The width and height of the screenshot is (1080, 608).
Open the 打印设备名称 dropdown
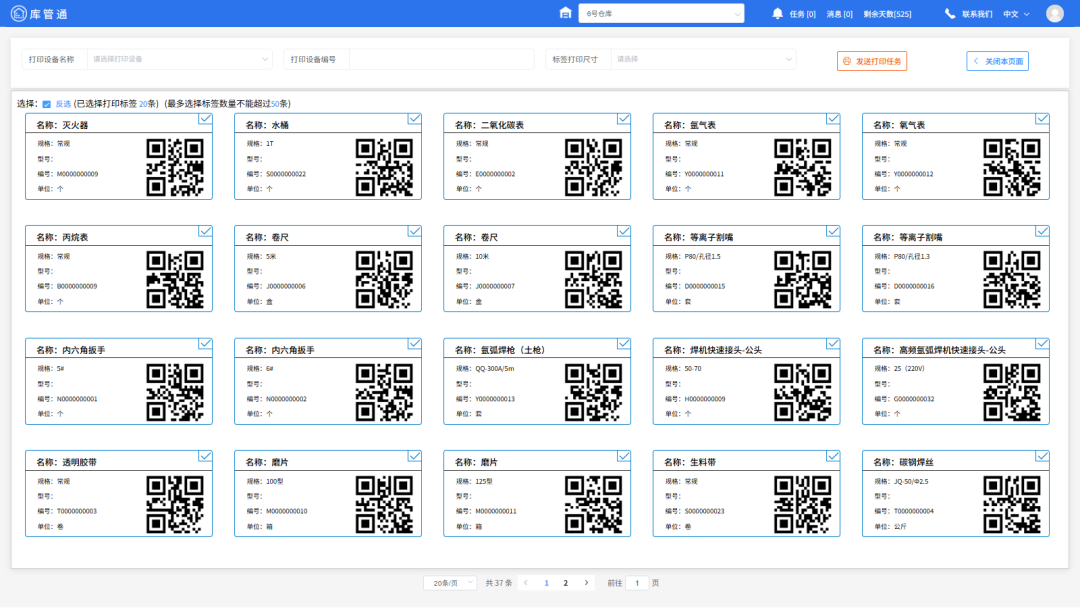[180, 59]
